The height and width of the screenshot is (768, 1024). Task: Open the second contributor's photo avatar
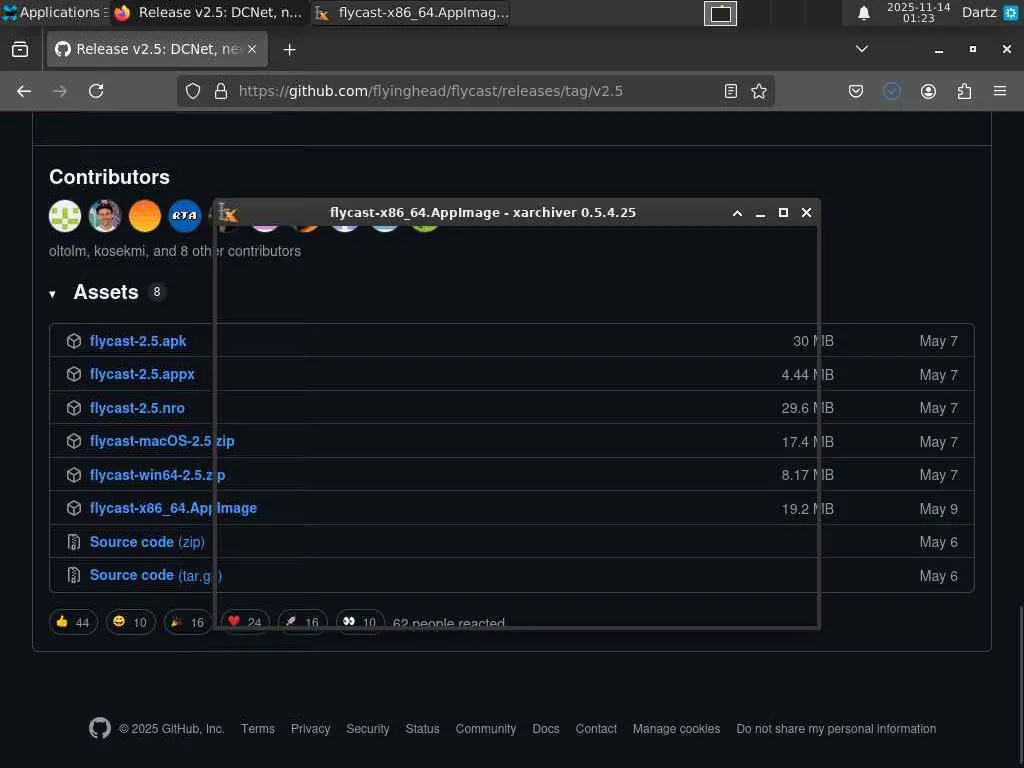pyautogui.click(x=104, y=216)
